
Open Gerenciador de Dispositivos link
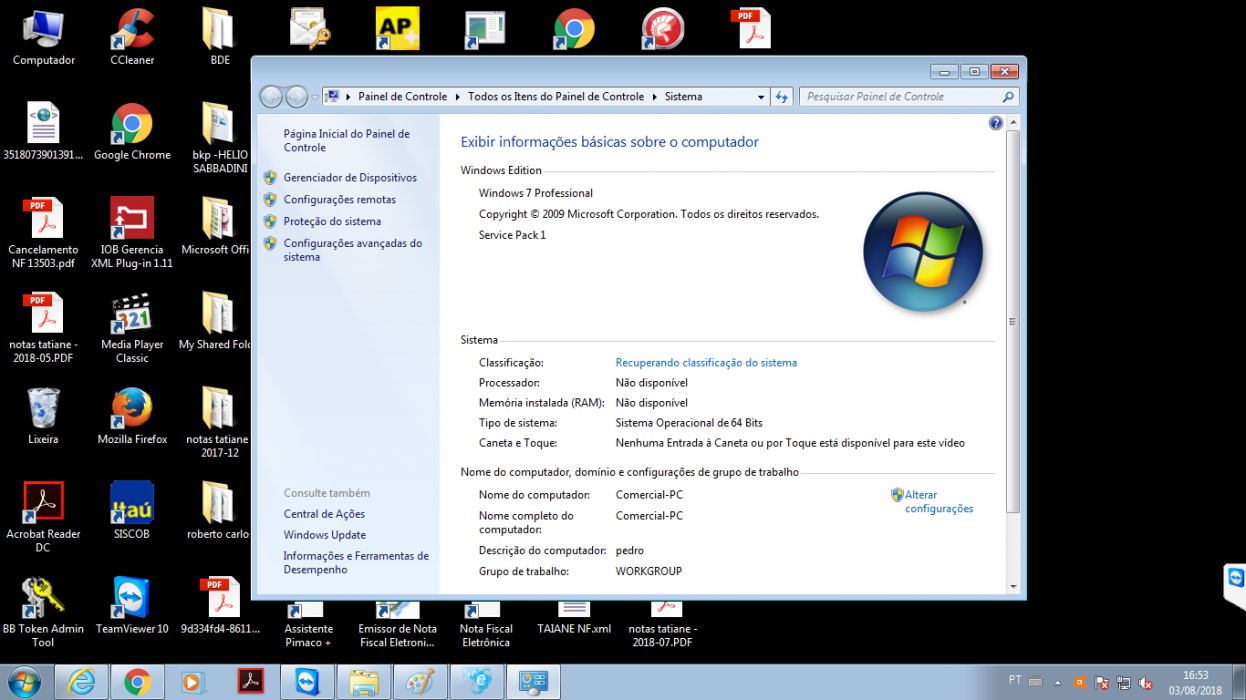[350, 177]
